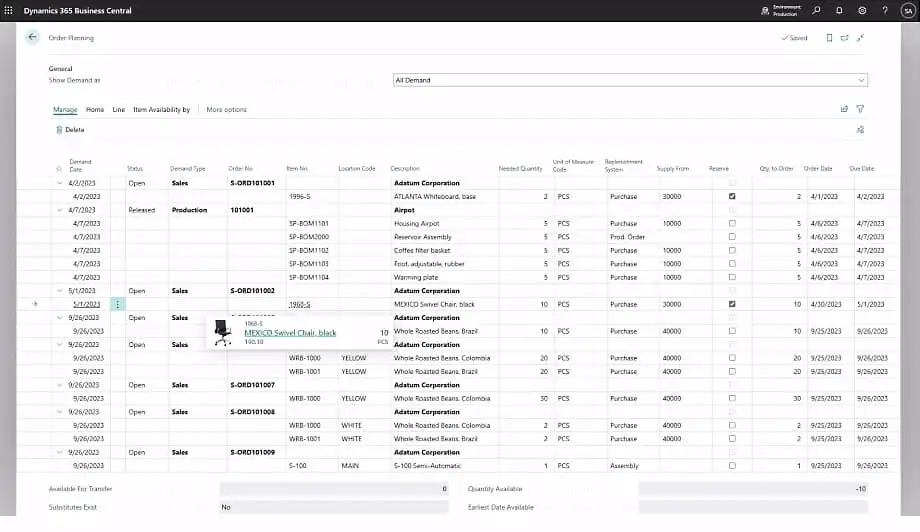The width and height of the screenshot is (920, 532).
Task: Collapse the S-ORD101008 order group
Action: [x=59, y=412]
